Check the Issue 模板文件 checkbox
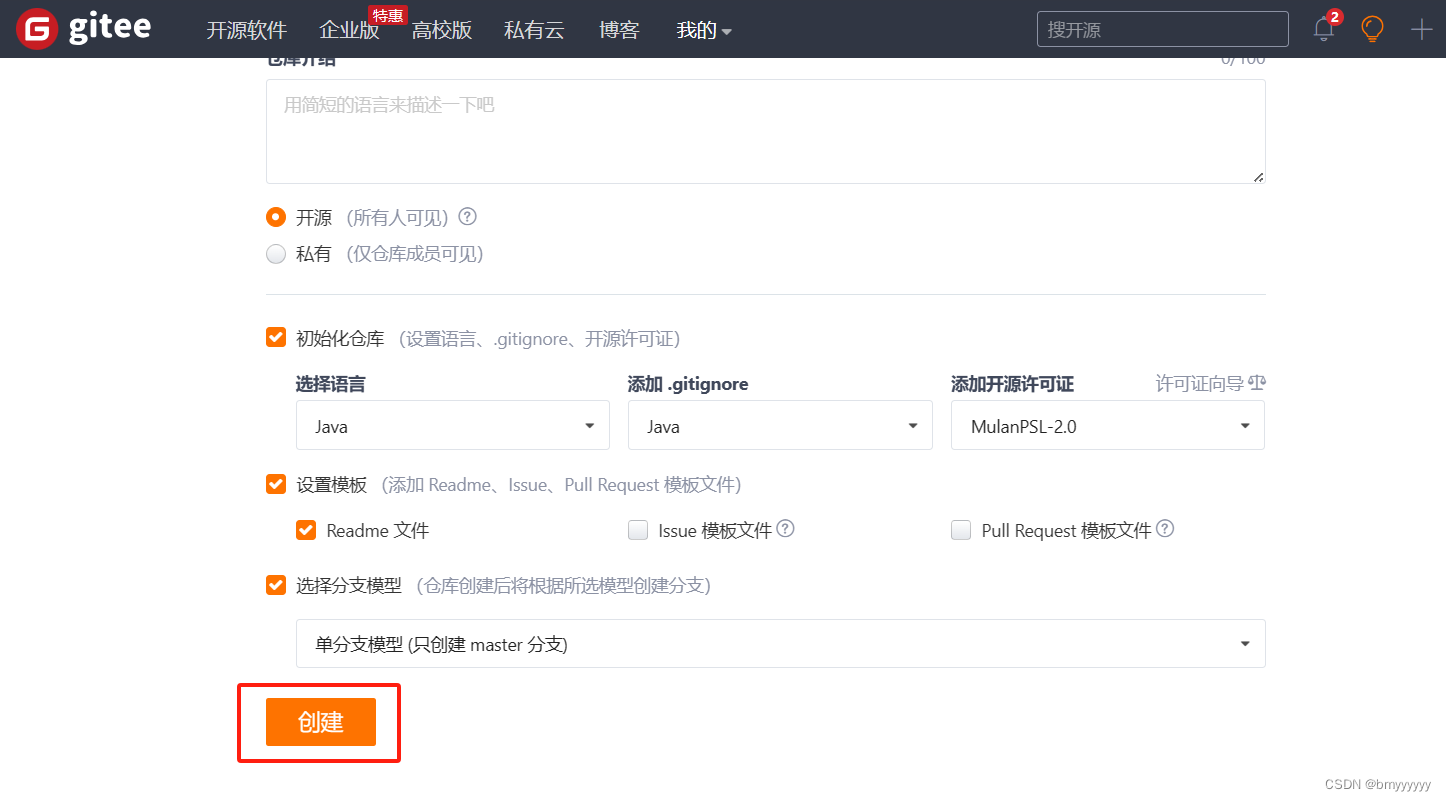Viewport: 1446px width, 801px height. tap(638, 530)
